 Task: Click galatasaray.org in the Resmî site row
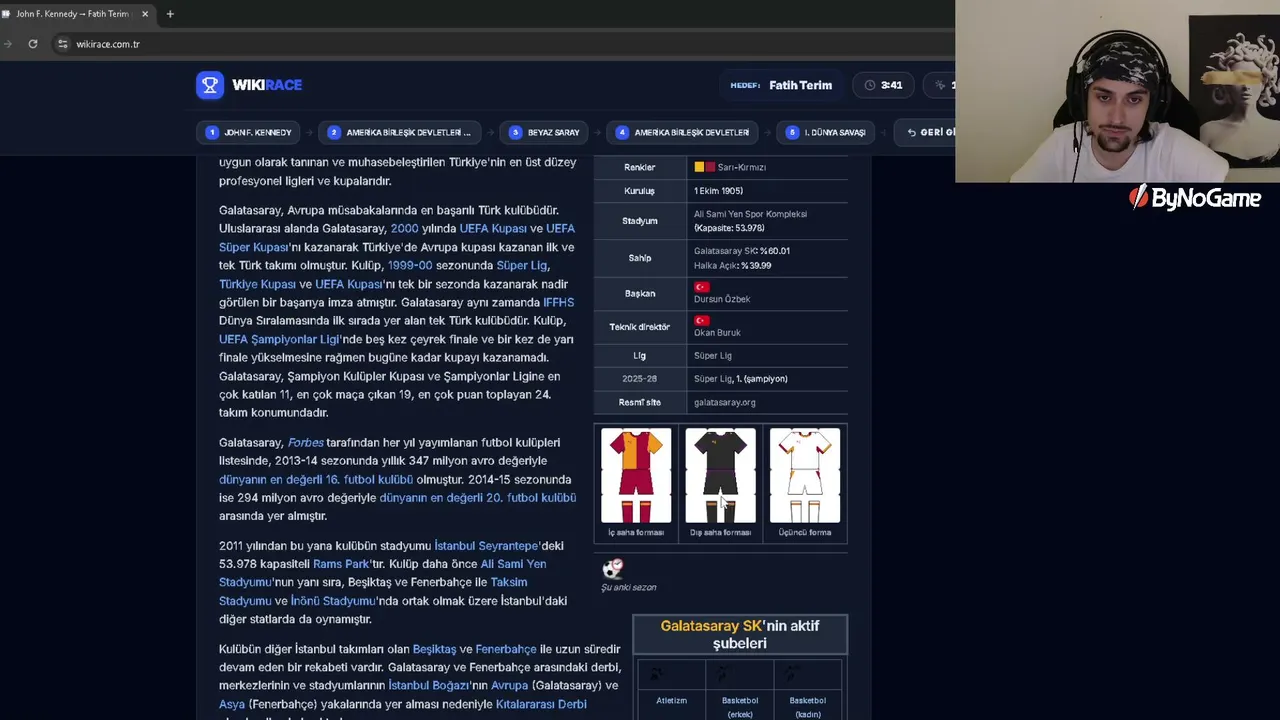coord(725,403)
